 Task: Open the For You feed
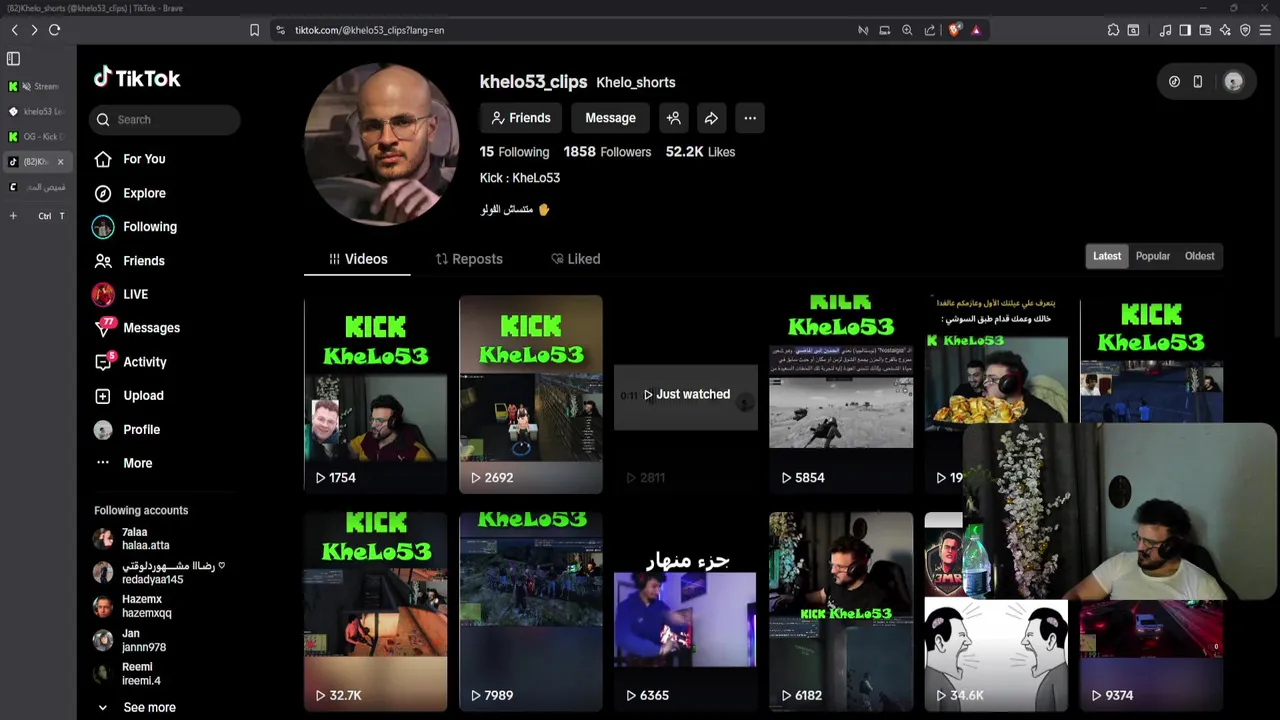click(144, 159)
